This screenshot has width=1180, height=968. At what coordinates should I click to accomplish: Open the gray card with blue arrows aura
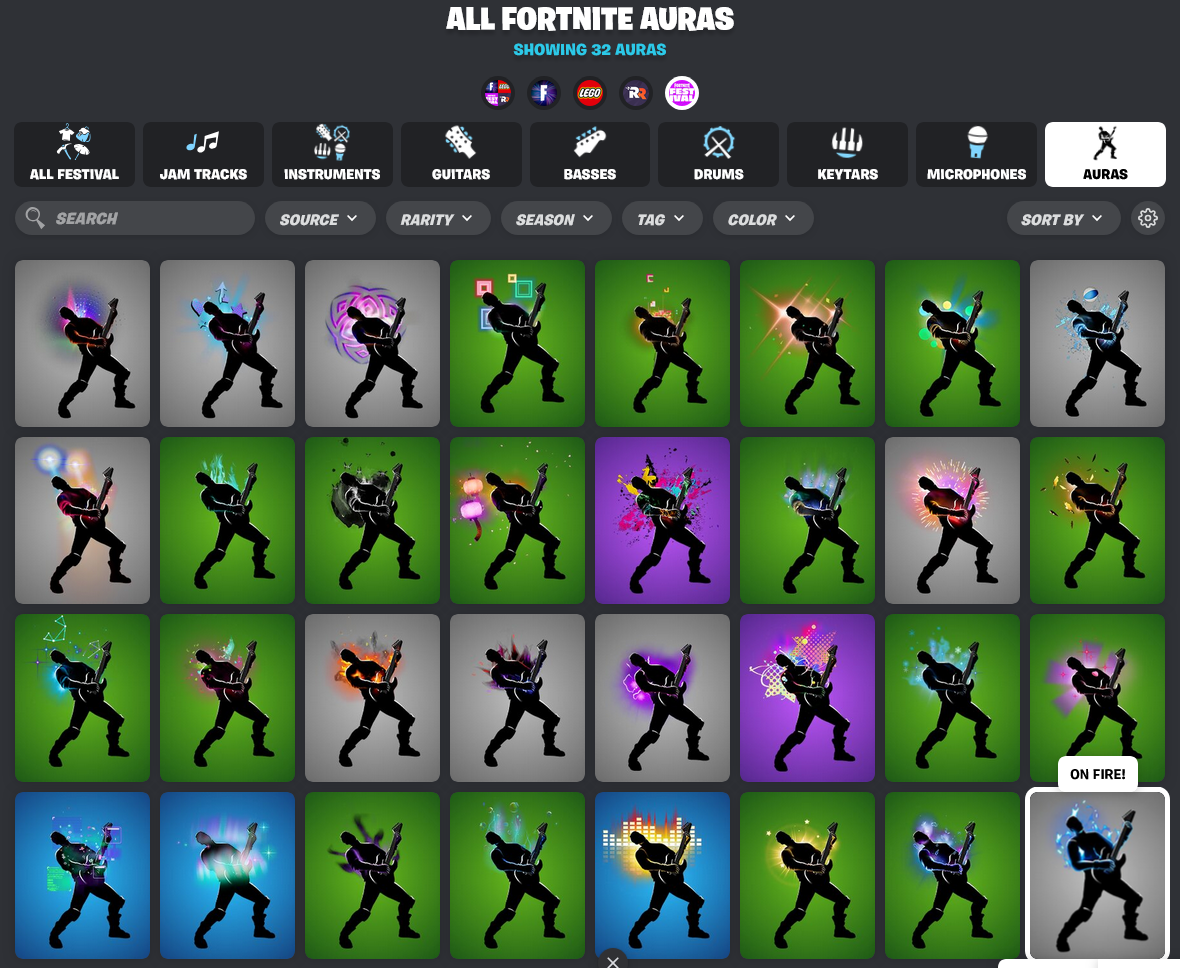[227, 343]
